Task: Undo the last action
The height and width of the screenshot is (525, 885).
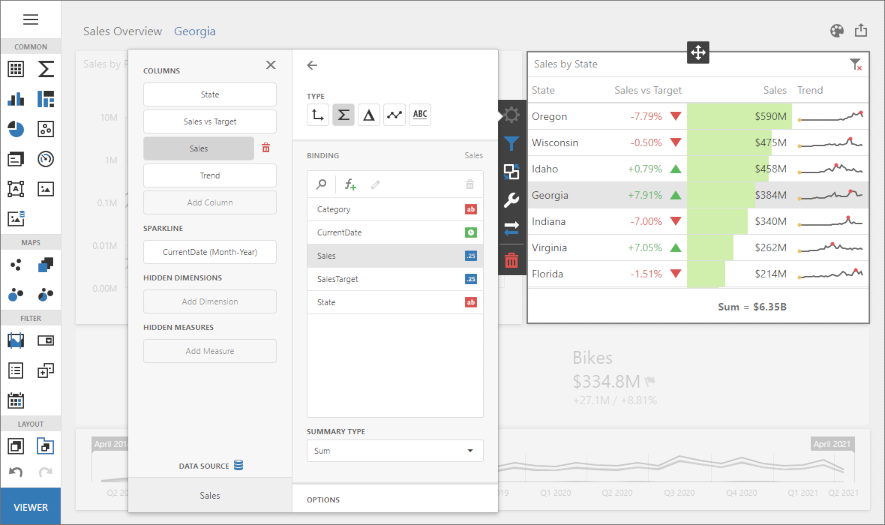Action: click(16, 472)
